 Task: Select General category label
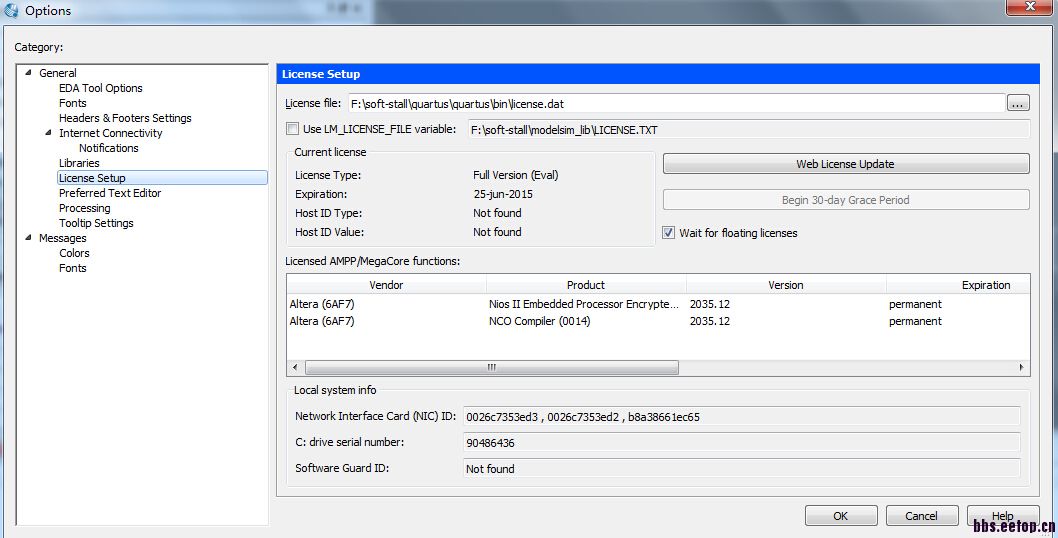click(57, 73)
